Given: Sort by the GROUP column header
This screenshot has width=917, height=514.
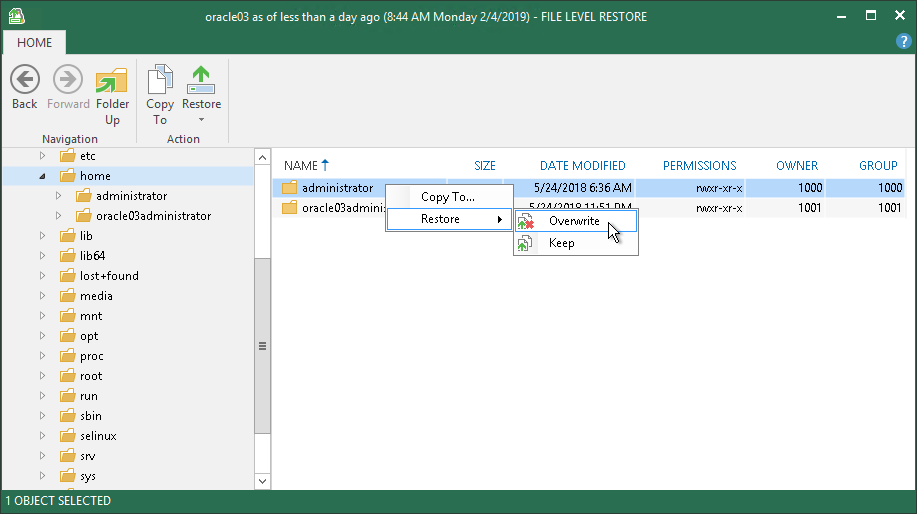Looking at the screenshot, I should (x=878, y=165).
